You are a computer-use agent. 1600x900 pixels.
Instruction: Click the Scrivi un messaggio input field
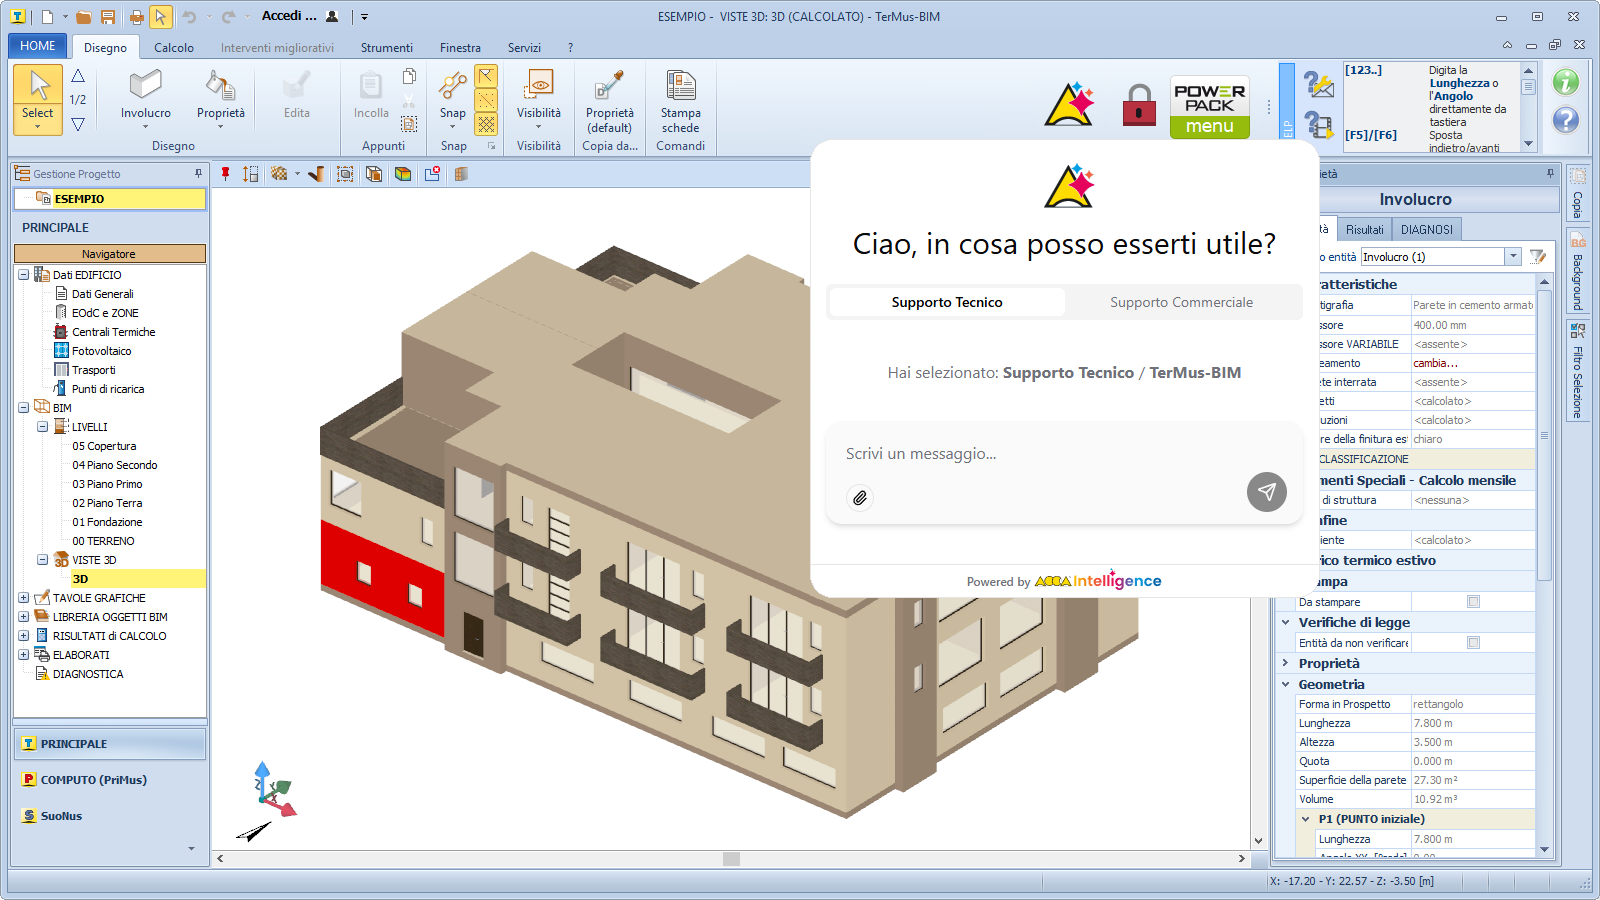click(x=1040, y=454)
